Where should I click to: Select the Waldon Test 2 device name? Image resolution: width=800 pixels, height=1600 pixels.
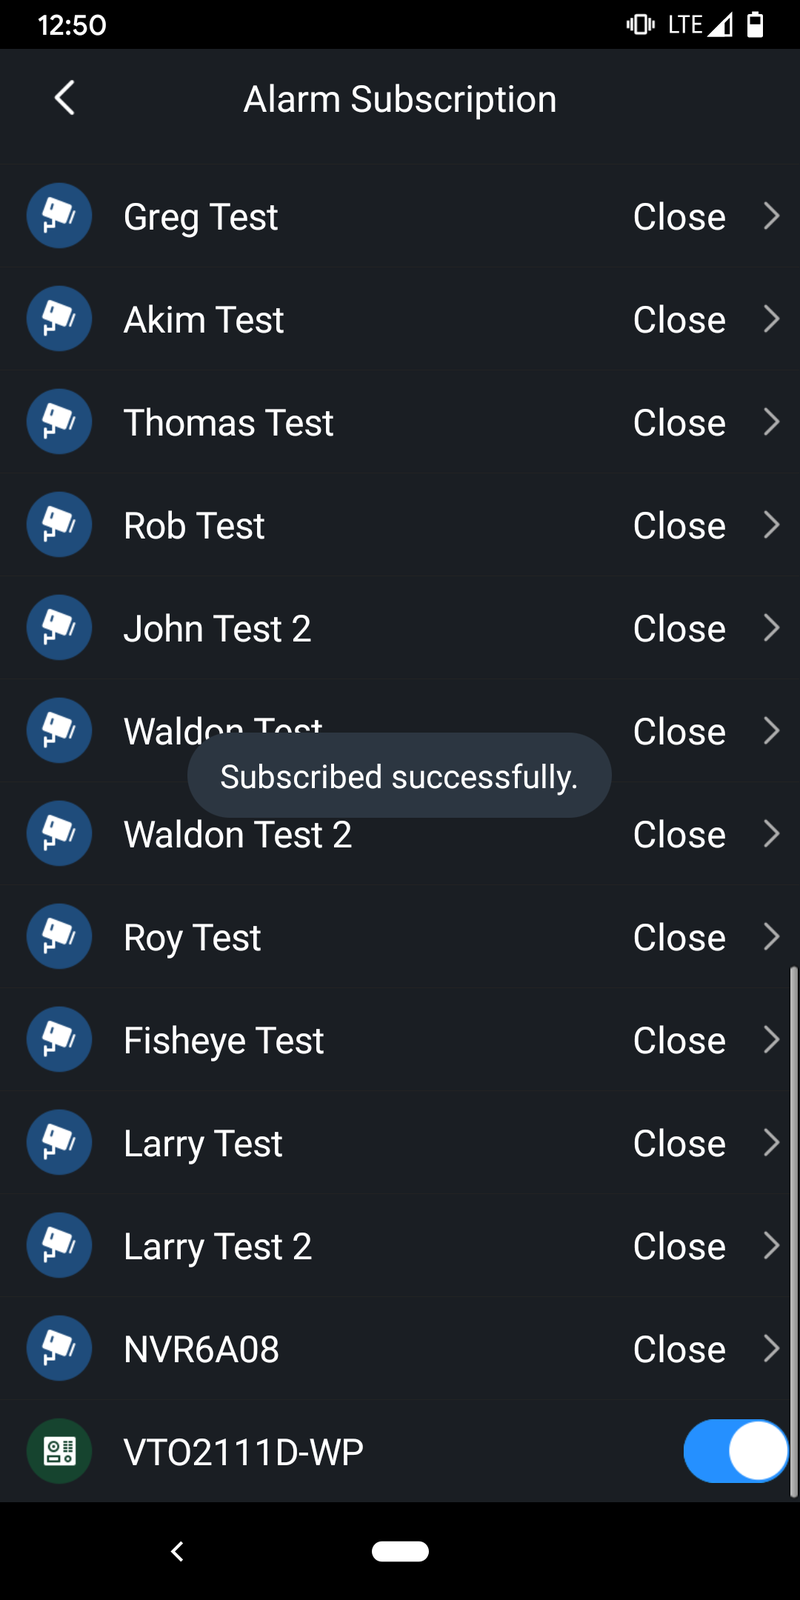click(x=238, y=835)
